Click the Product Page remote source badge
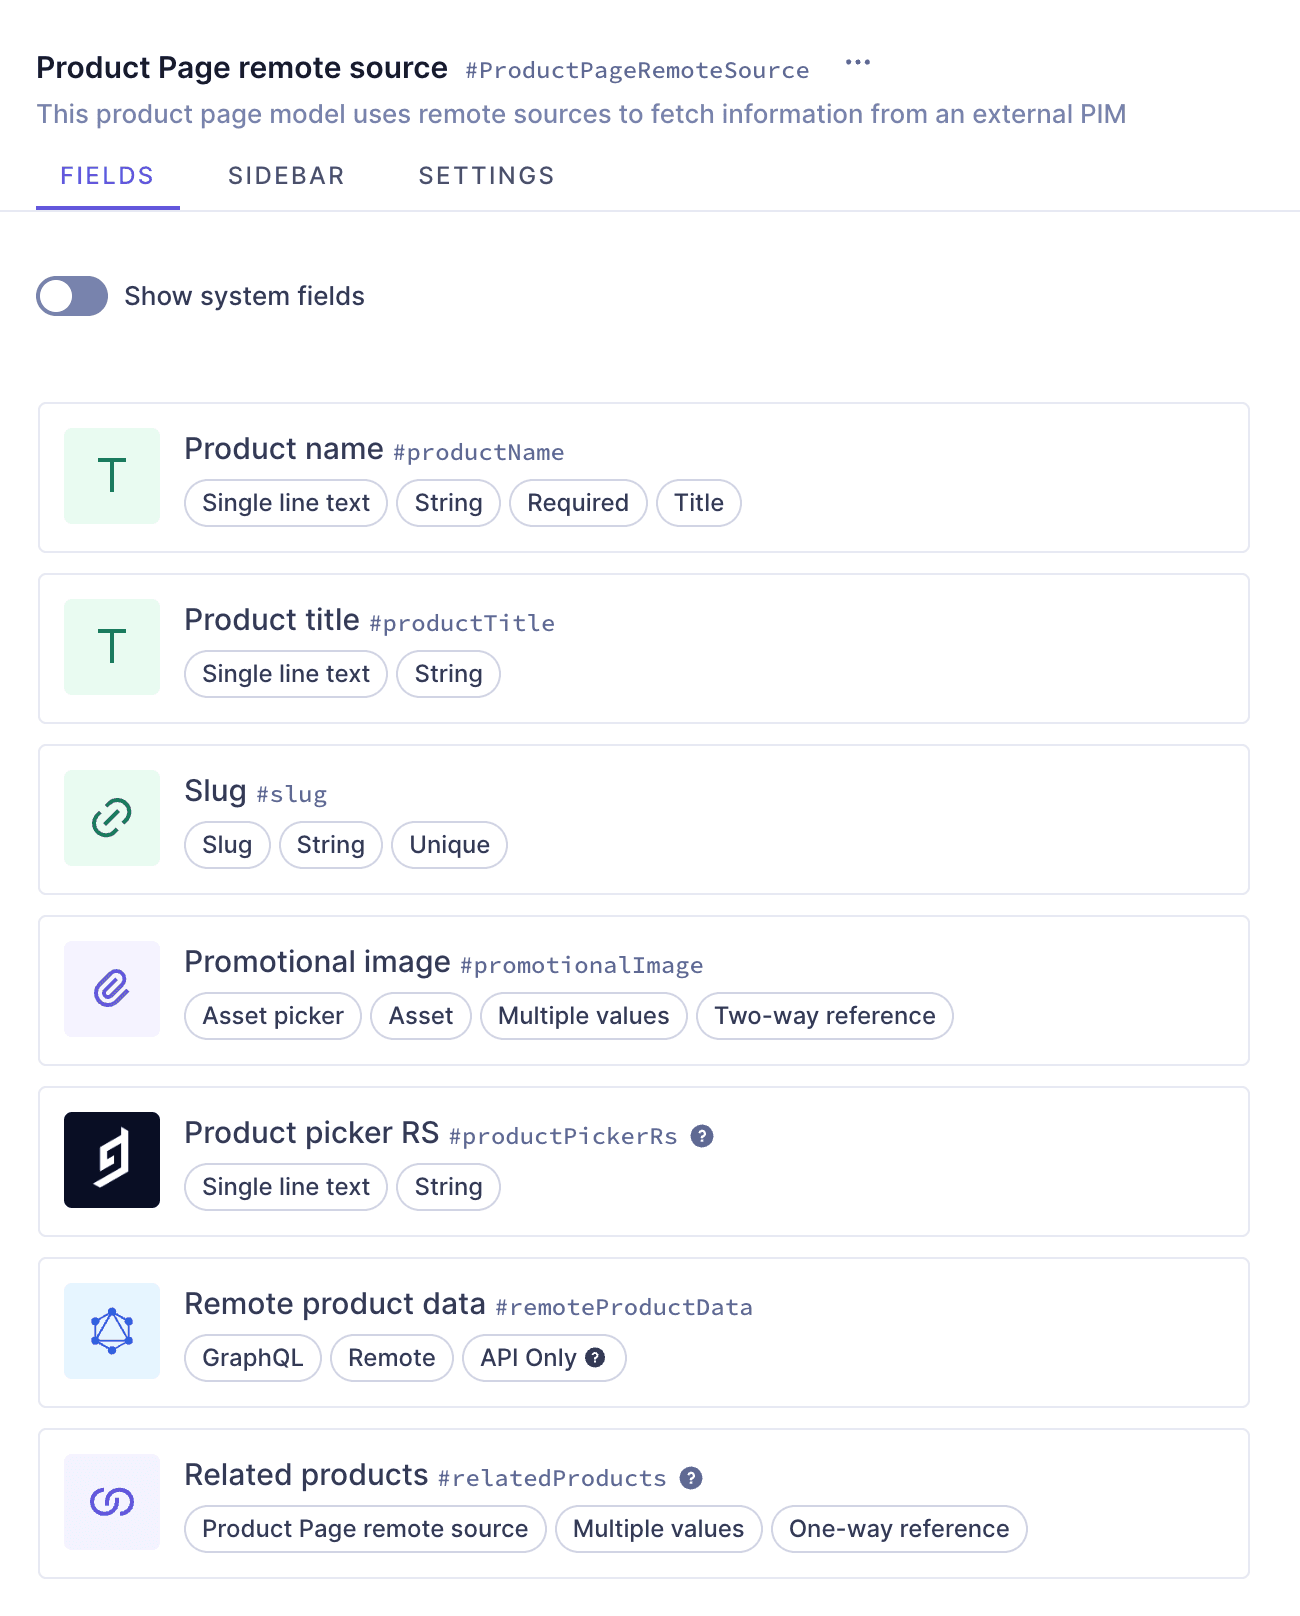Viewport: 1300px width, 1616px height. (364, 1529)
